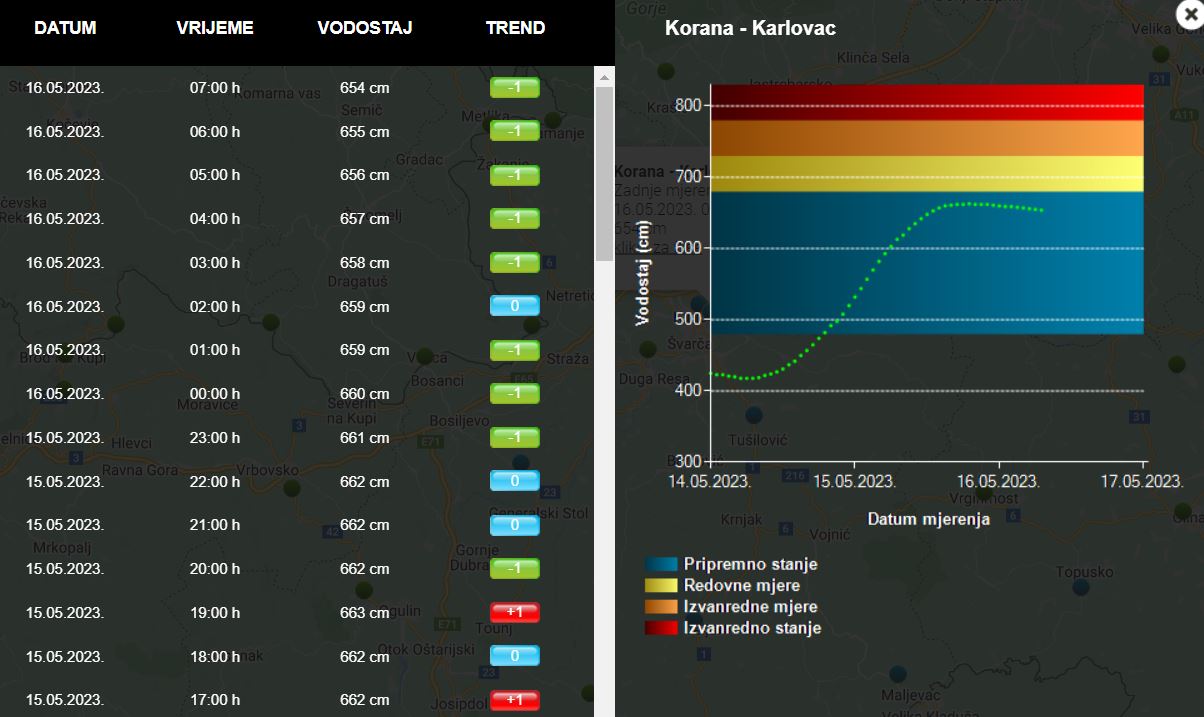Click the TREND column header
This screenshot has height=717, width=1204.
(515, 28)
